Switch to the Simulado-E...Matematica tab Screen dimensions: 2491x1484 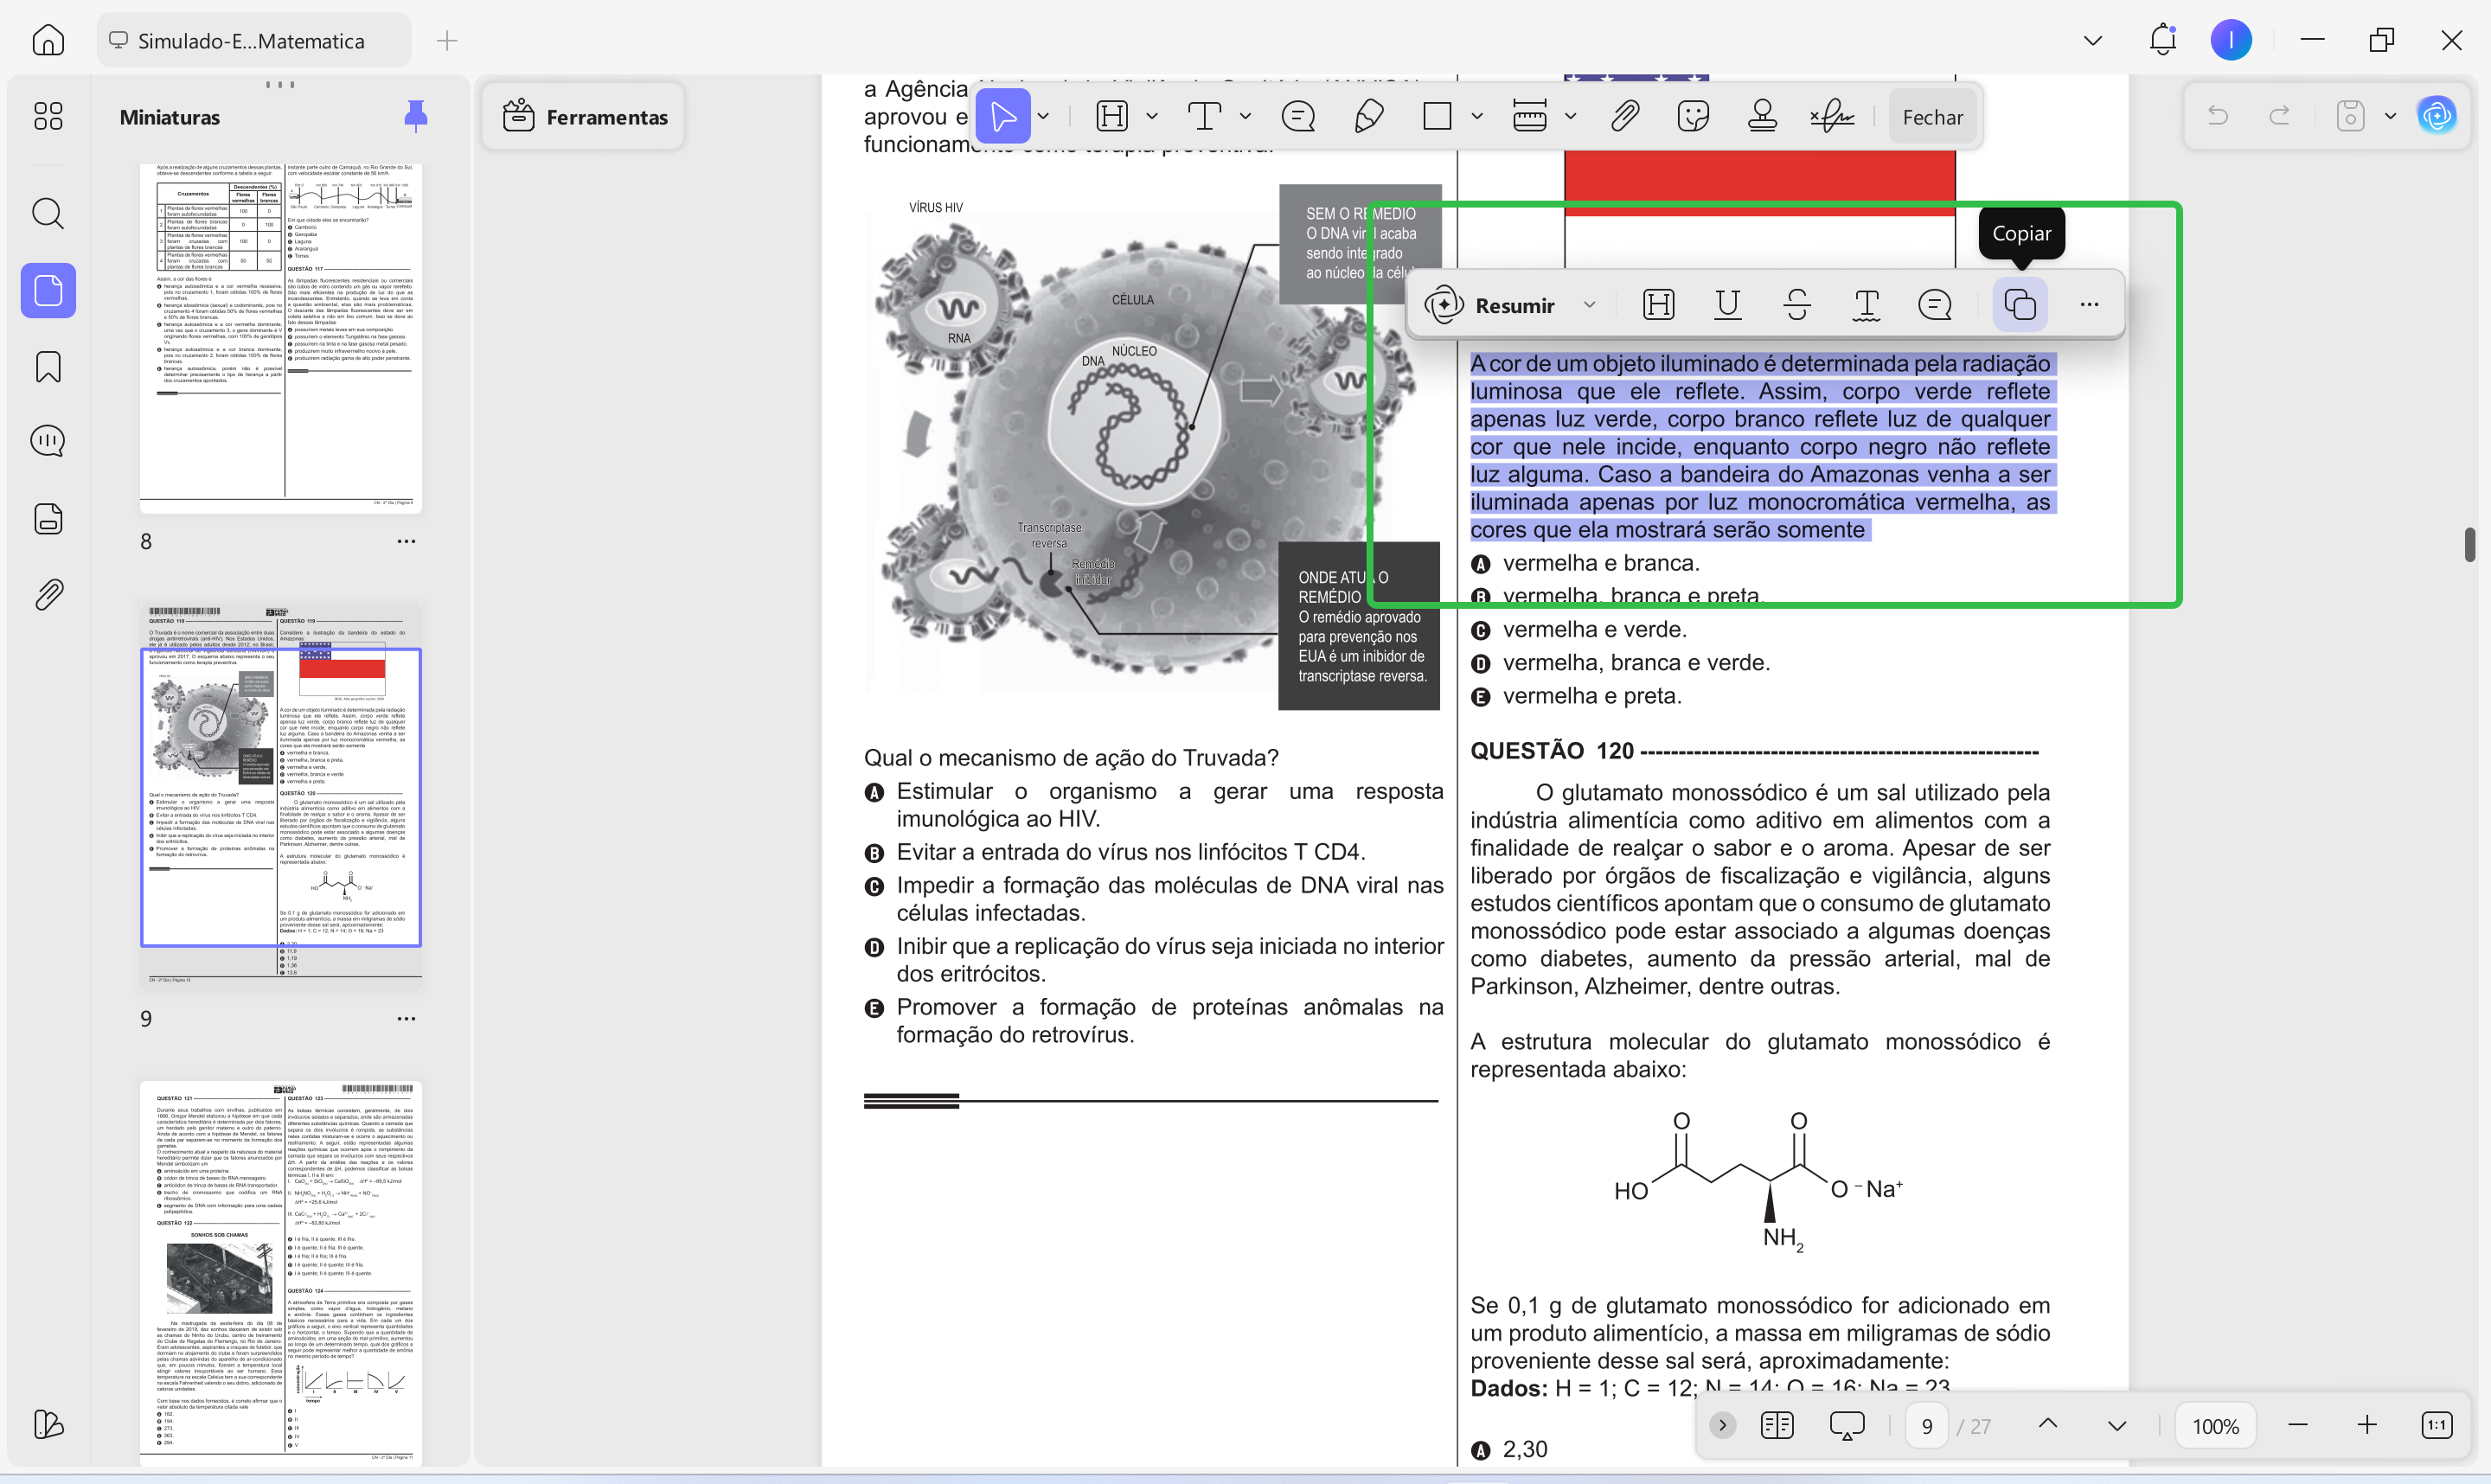coord(253,40)
